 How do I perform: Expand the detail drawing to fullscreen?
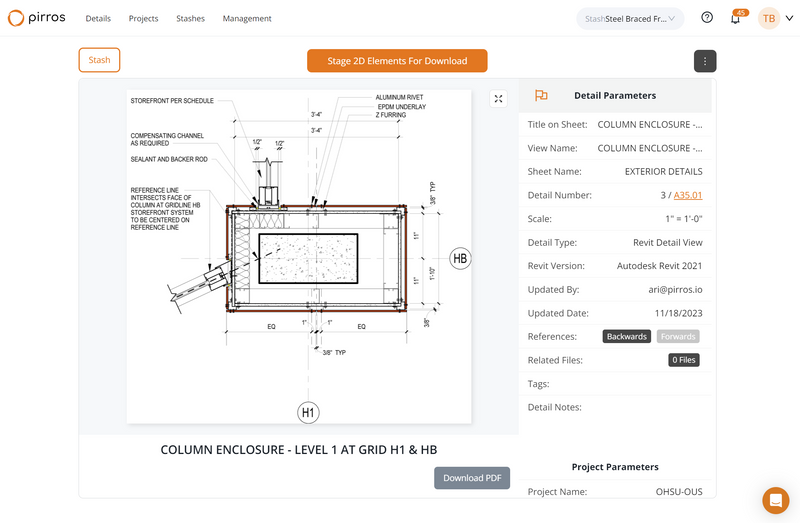click(499, 98)
